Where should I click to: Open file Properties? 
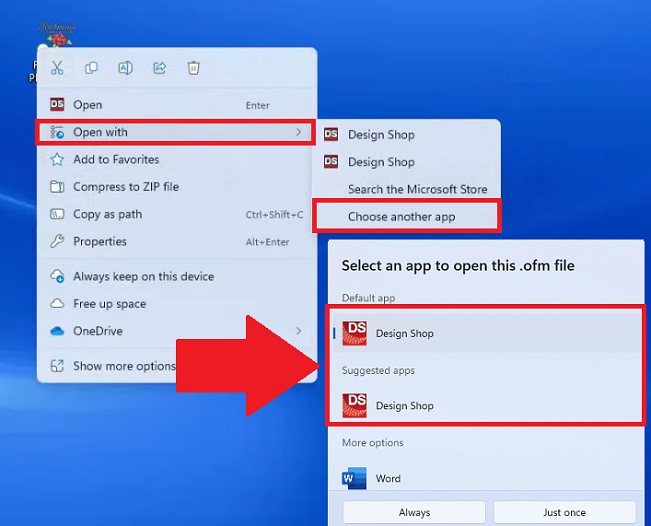pyautogui.click(x=99, y=241)
